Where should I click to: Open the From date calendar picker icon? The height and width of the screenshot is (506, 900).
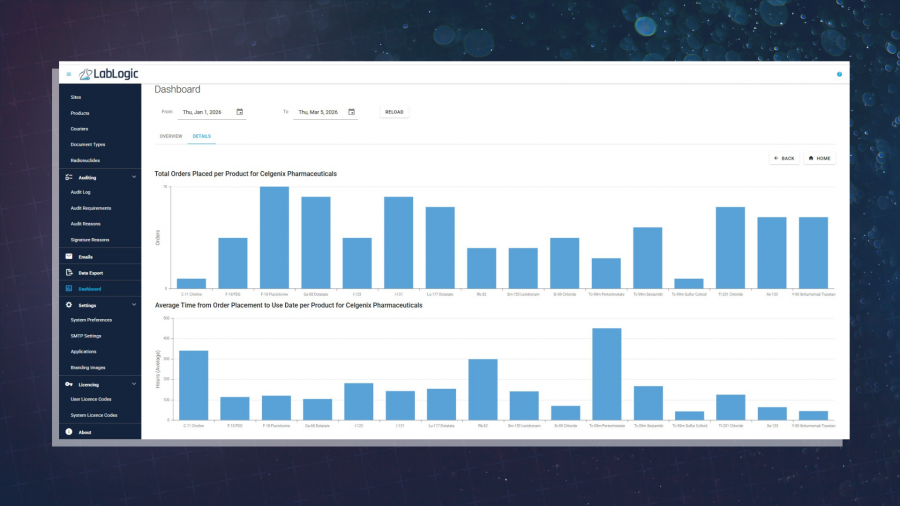click(x=240, y=112)
